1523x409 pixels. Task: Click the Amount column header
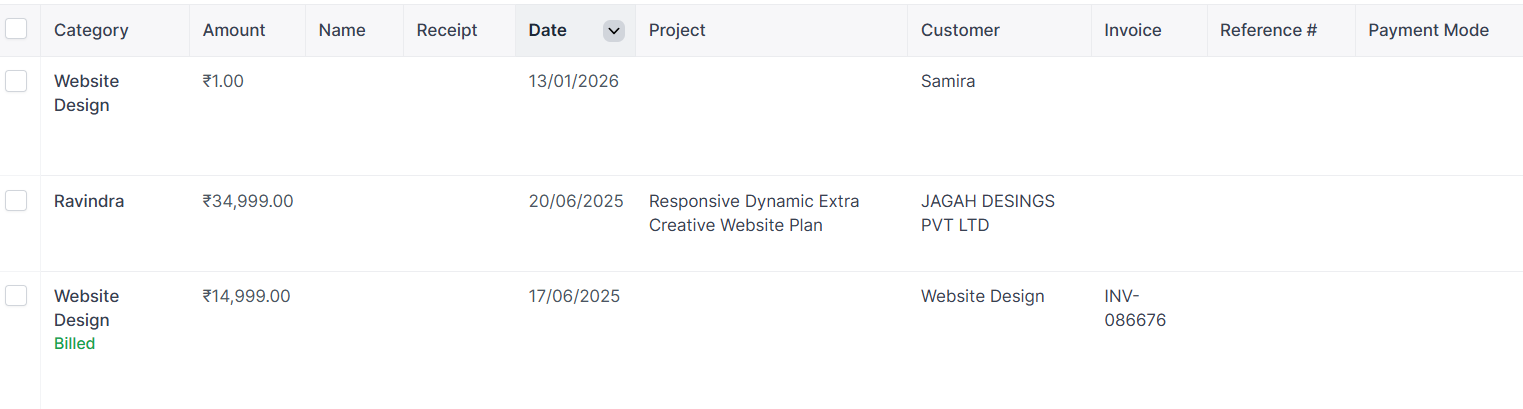[x=234, y=30]
